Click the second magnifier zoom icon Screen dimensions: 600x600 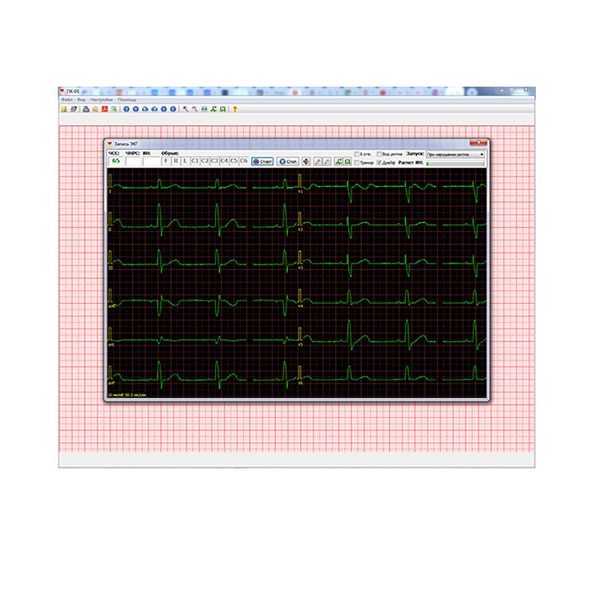195,109
